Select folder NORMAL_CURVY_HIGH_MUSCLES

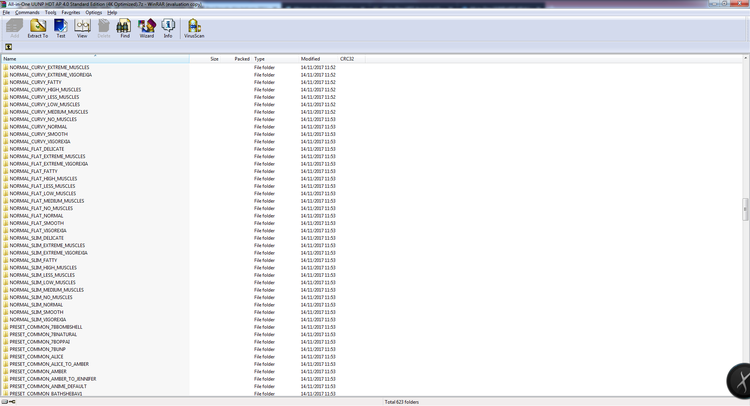45,89
